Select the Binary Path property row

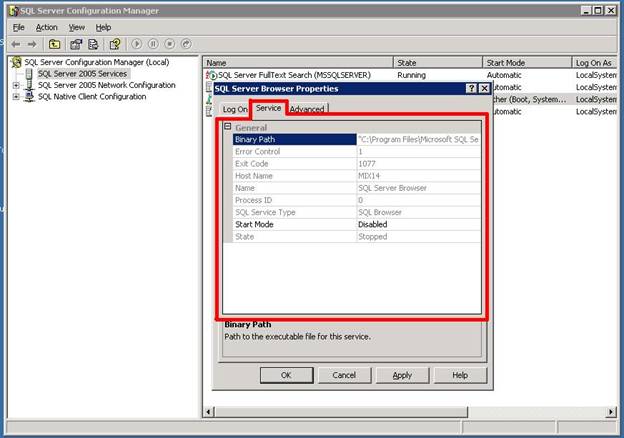[x=356, y=139]
